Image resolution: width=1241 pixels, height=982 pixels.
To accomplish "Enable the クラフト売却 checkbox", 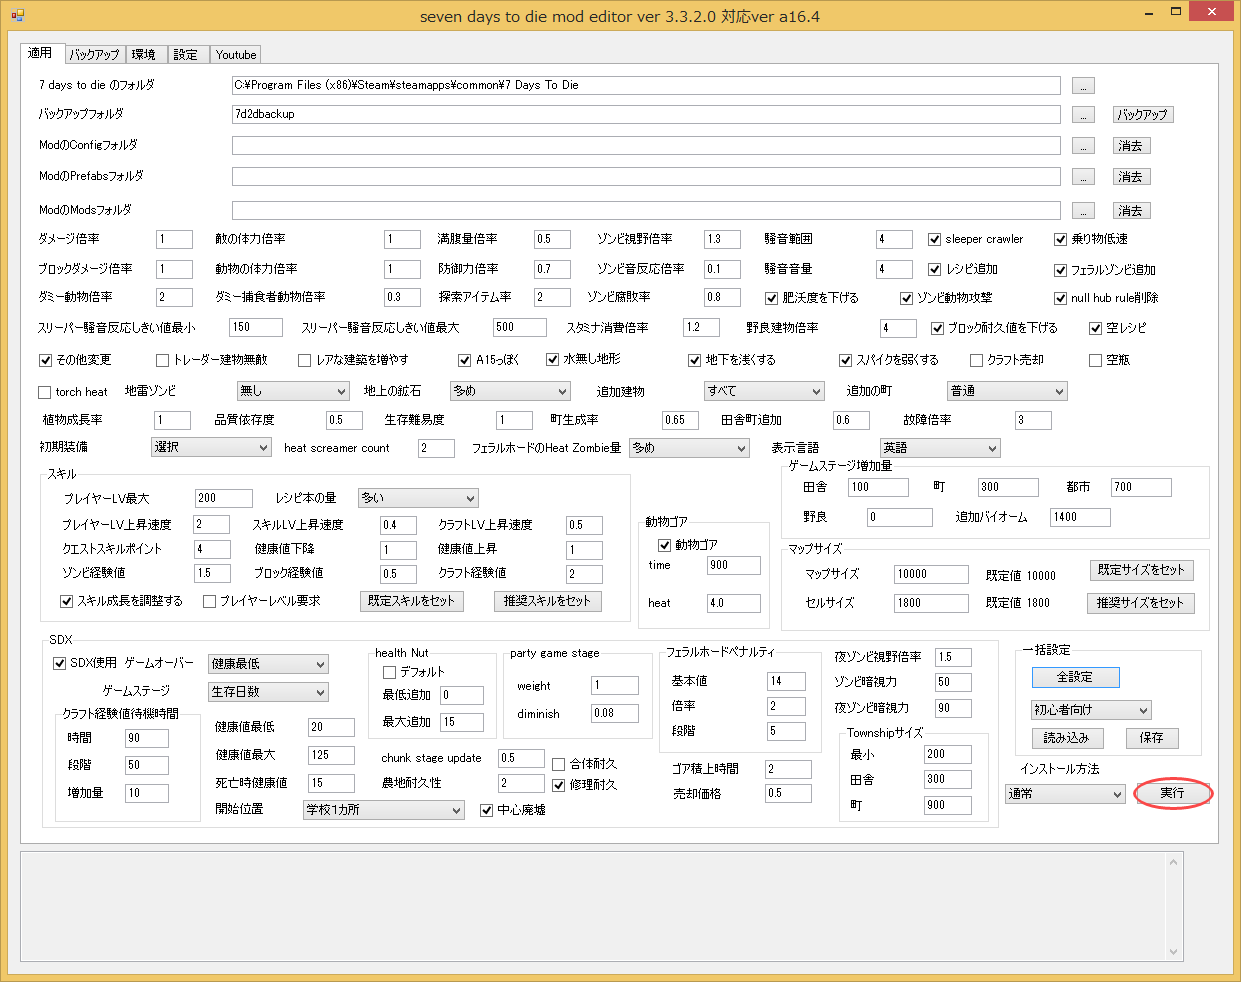I will click(977, 360).
